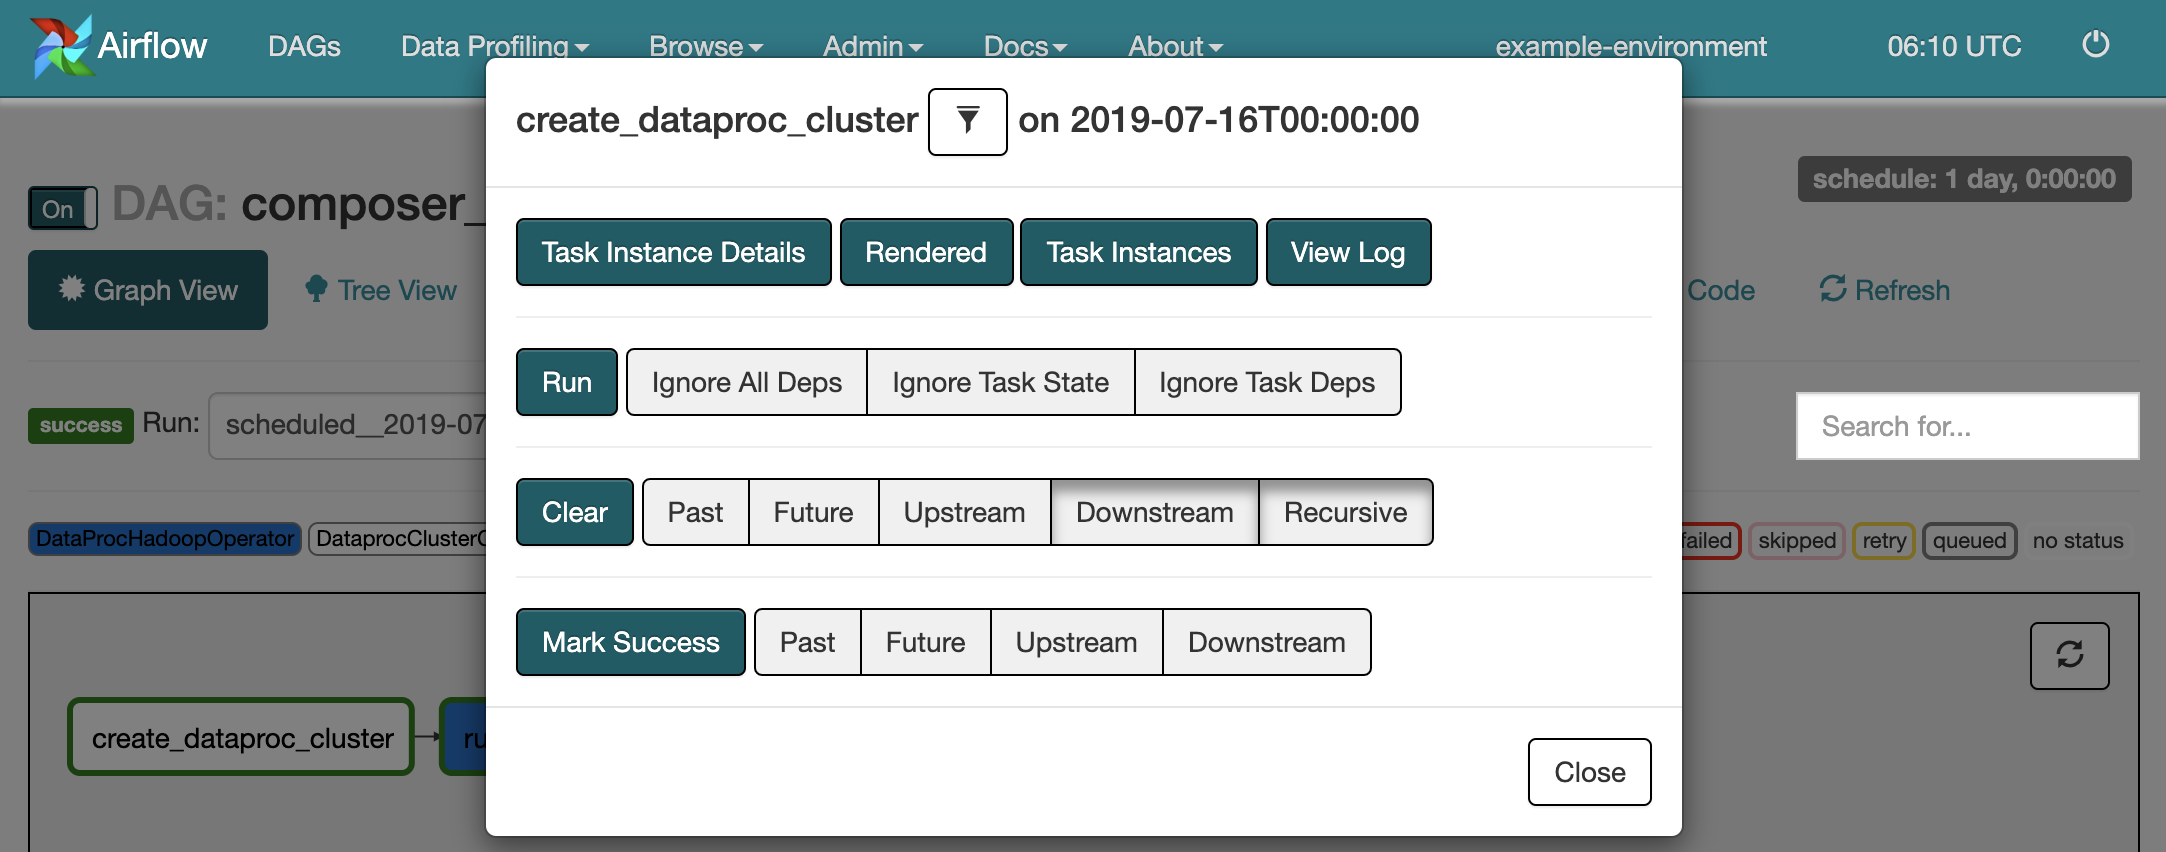This screenshot has width=2166, height=852.
Task: Open the DAGs menu item
Action: pos(304,46)
